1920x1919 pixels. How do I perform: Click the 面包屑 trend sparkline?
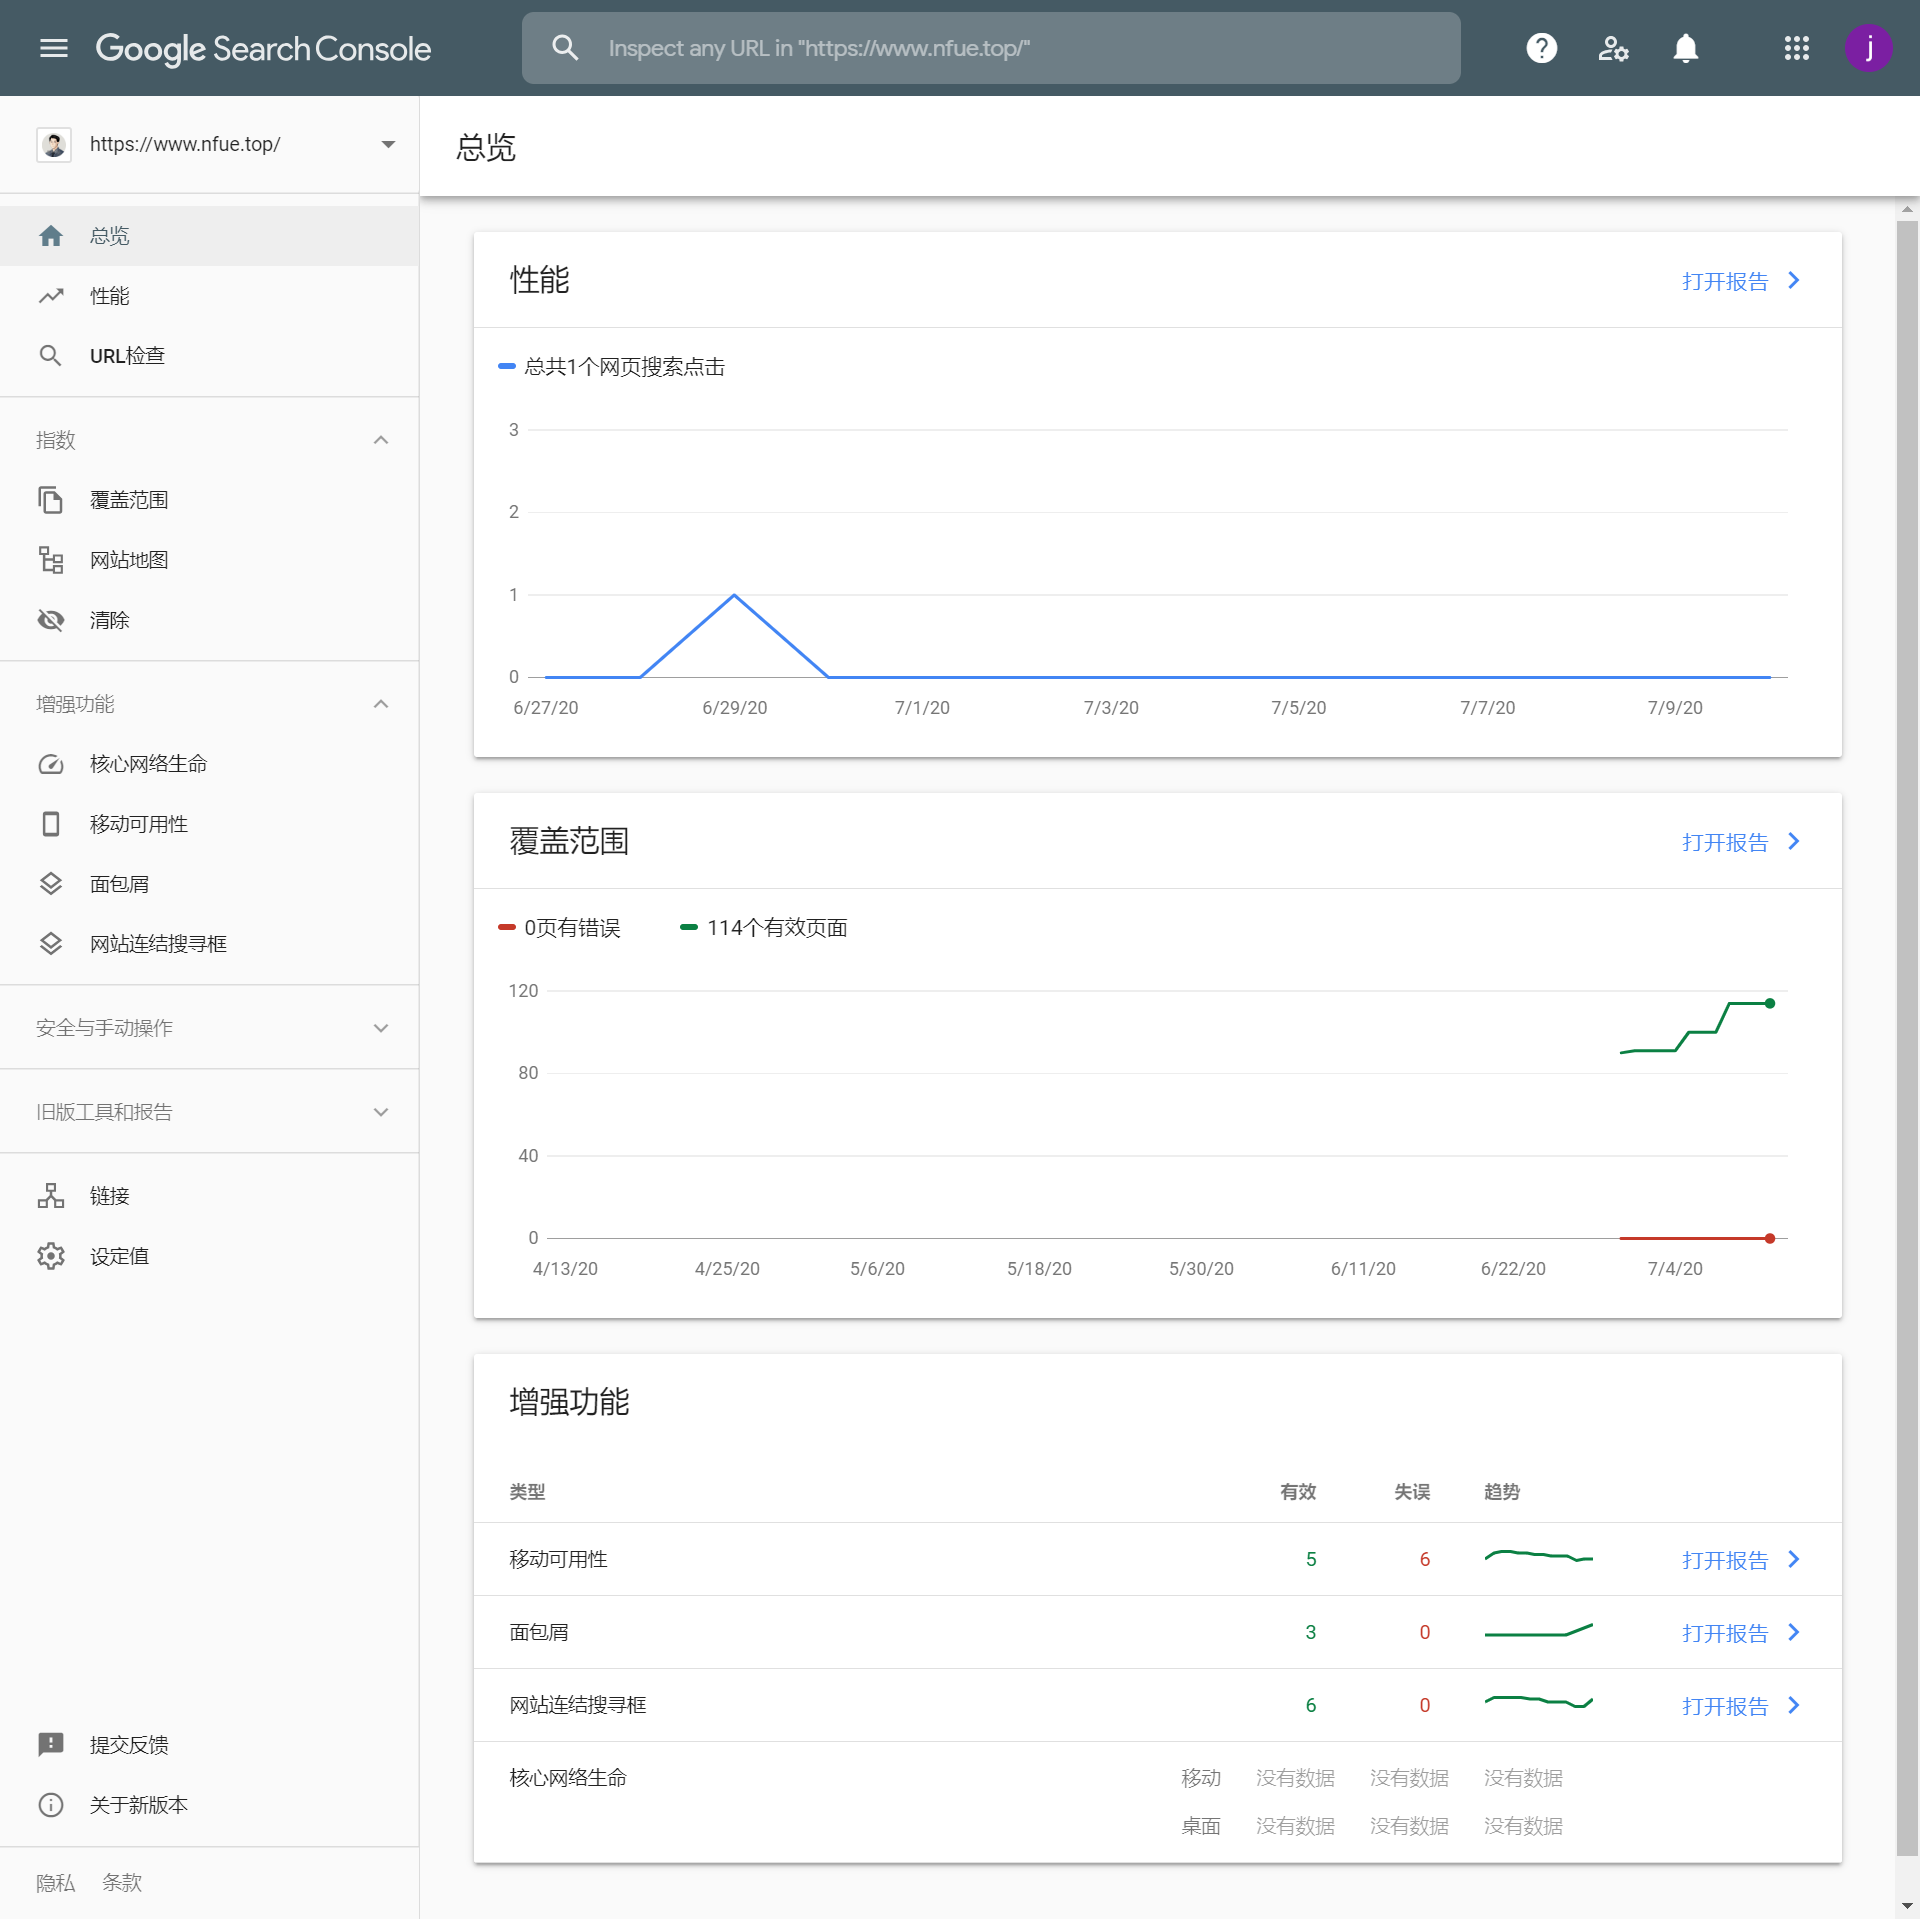coord(1538,1630)
